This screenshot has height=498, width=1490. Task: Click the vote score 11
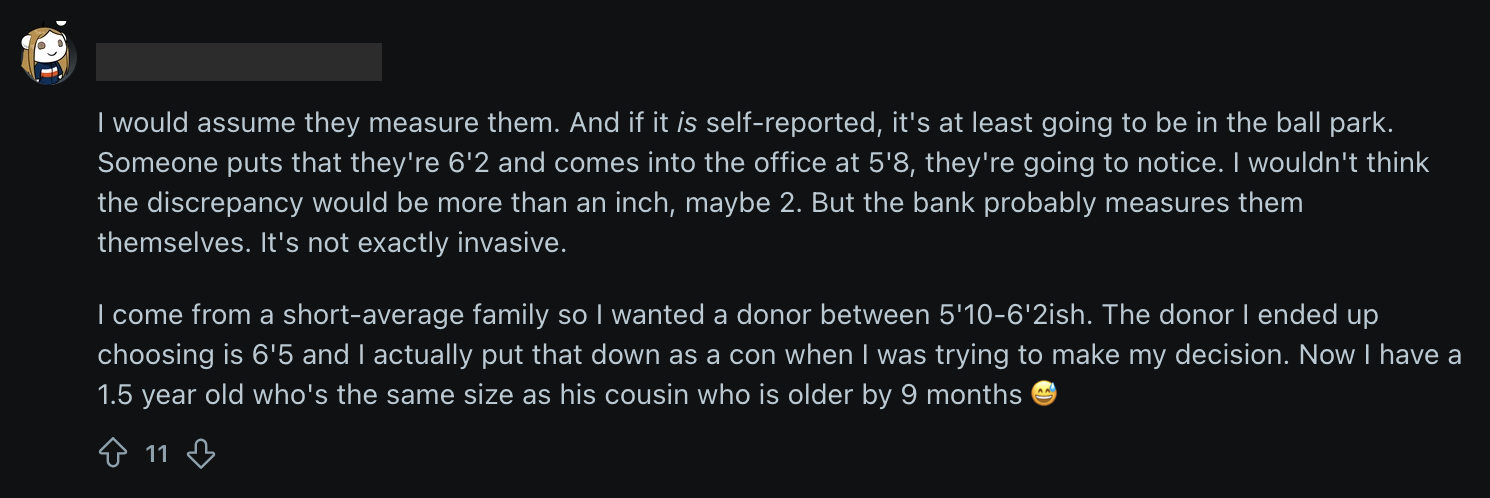pos(157,454)
